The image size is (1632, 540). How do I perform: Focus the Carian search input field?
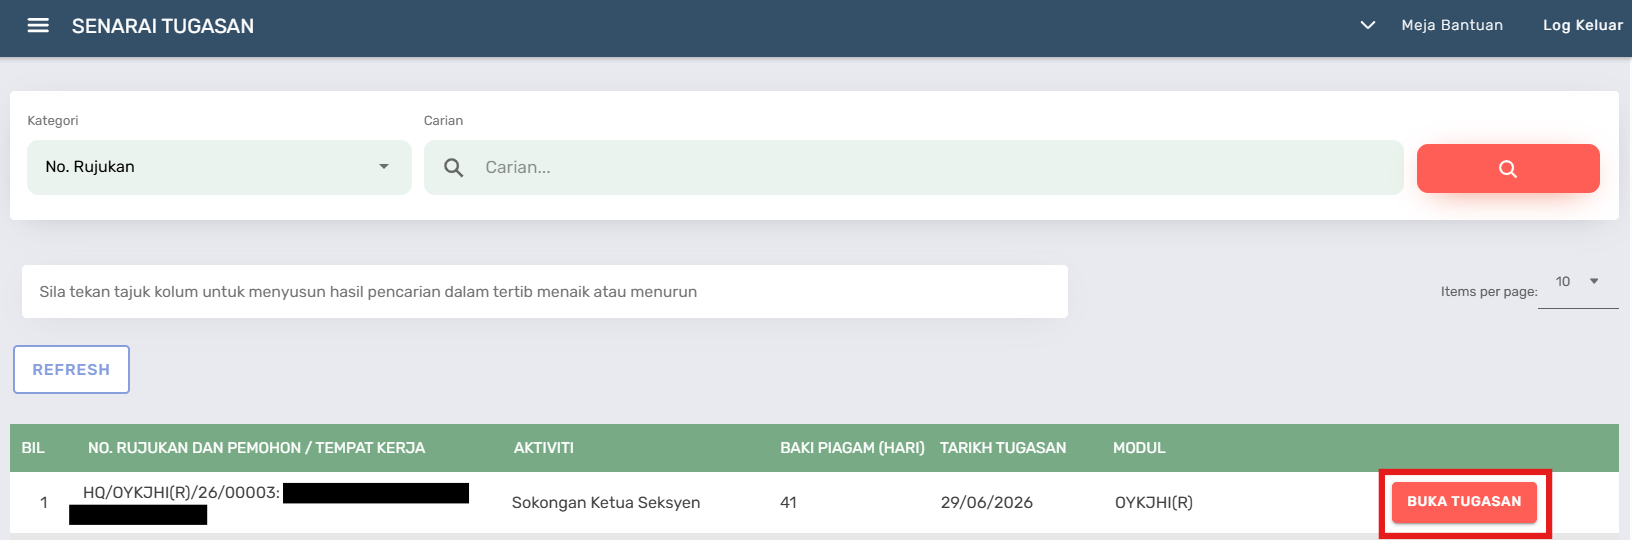914,167
